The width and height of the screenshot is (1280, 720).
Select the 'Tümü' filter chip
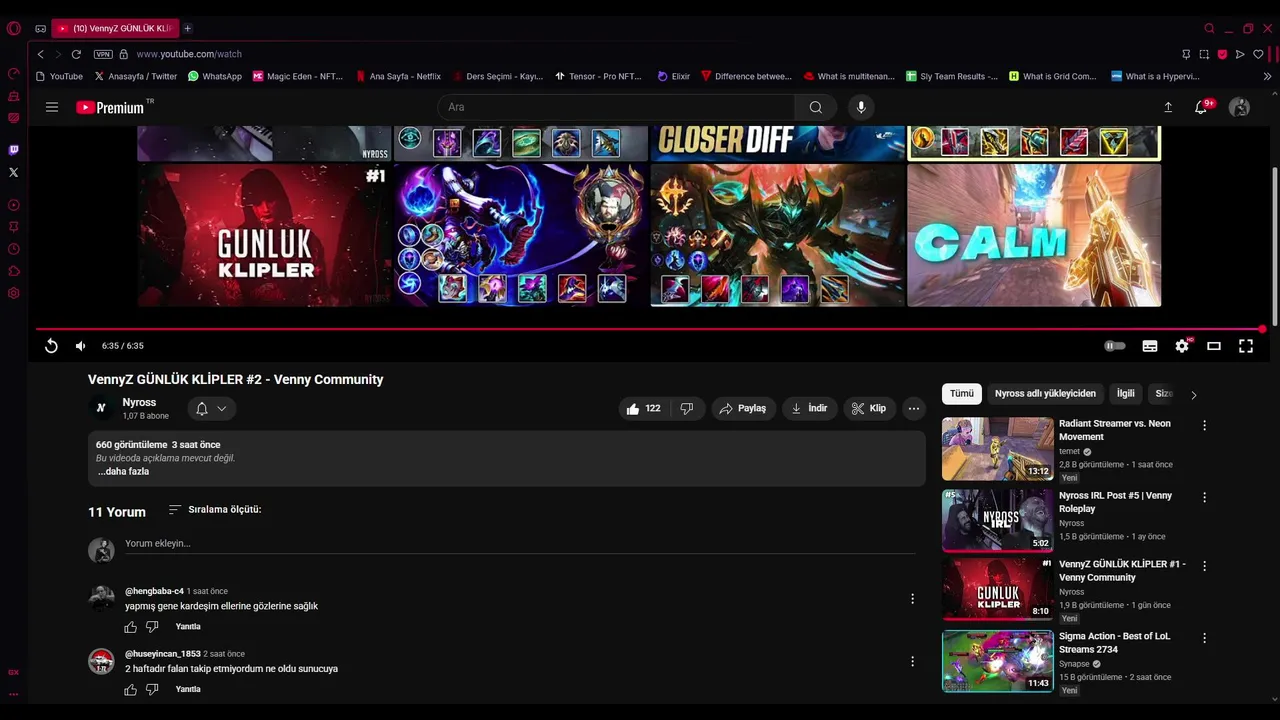point(962,394)
